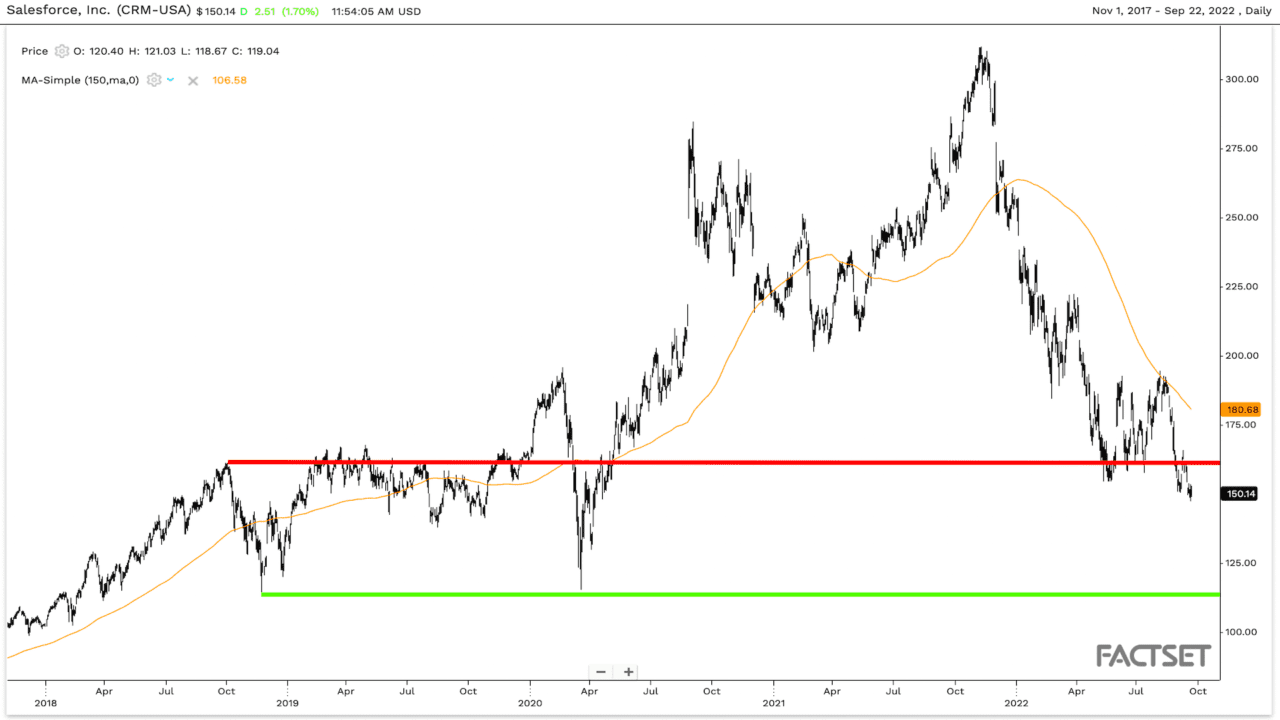Click the FACTSET logo watermark

pos(1153,656)
